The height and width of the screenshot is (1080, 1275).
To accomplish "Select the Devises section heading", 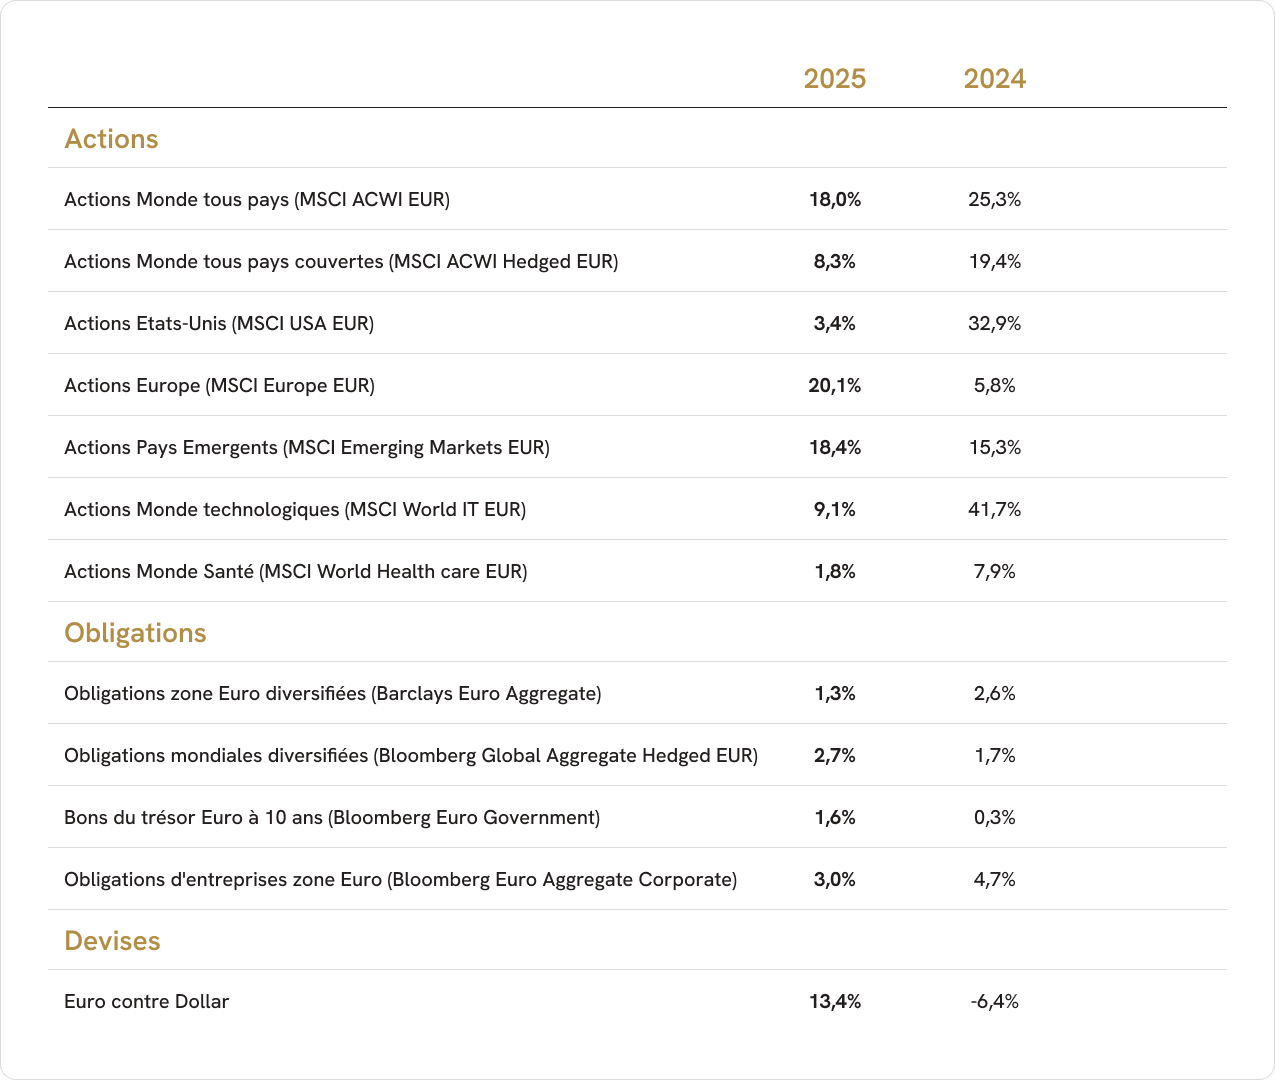I will click(112, 941).
